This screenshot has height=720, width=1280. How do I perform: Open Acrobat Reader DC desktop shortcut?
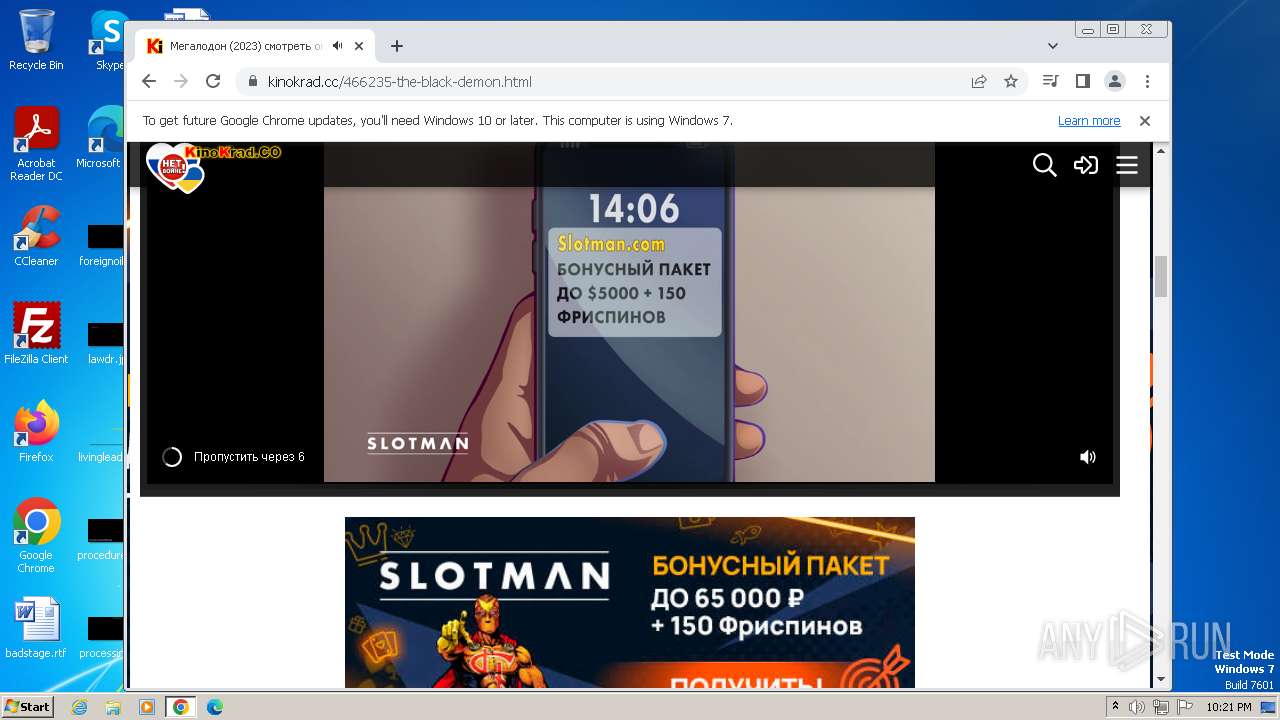coord(36,144)
